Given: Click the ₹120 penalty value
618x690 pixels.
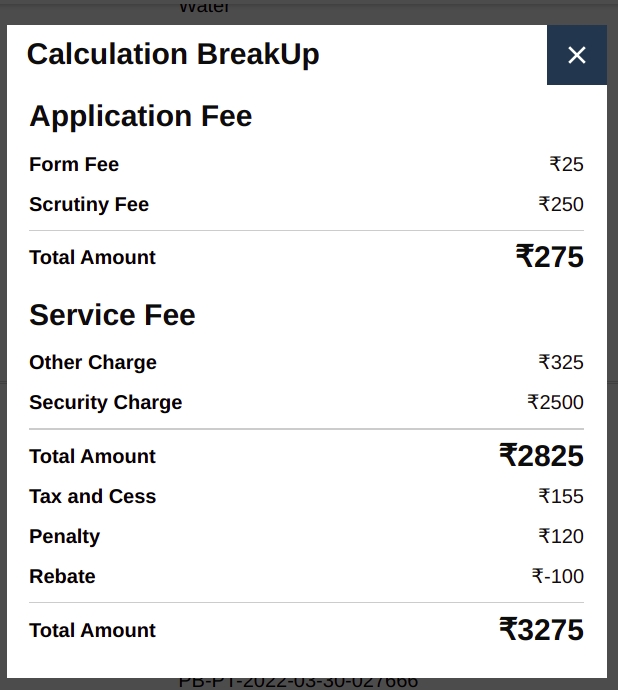Looking at the screenshot, I should 561,536.
